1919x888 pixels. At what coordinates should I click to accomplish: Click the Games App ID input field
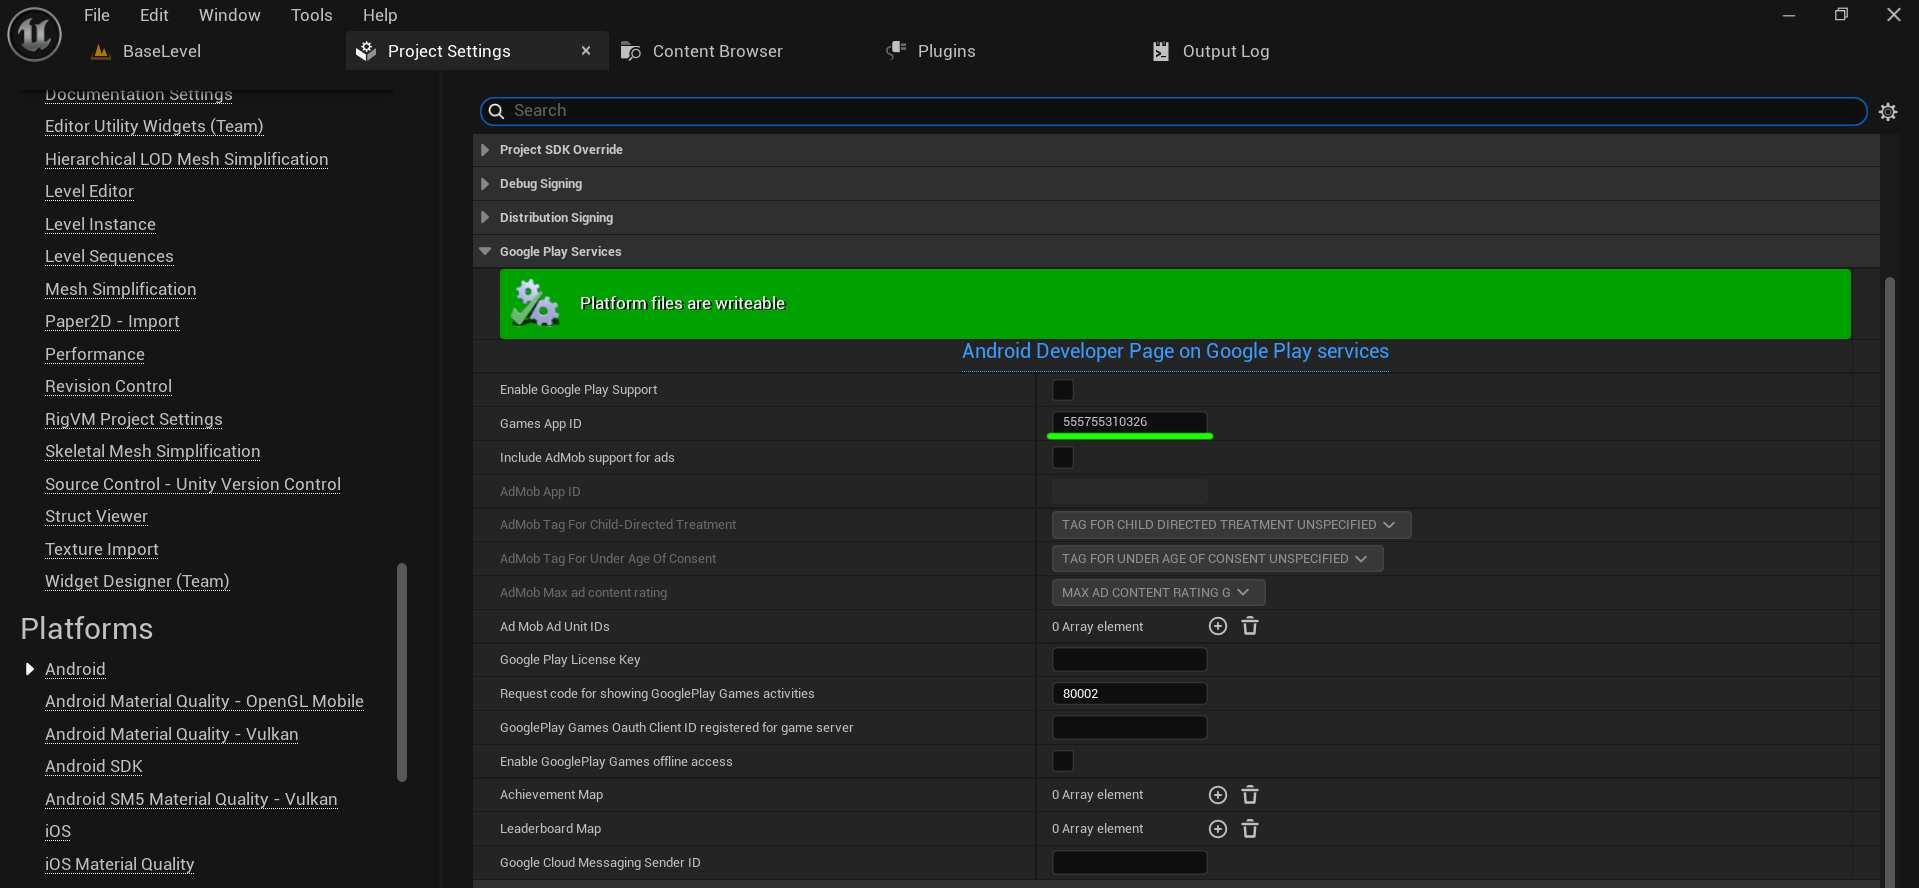point(1129,422)
